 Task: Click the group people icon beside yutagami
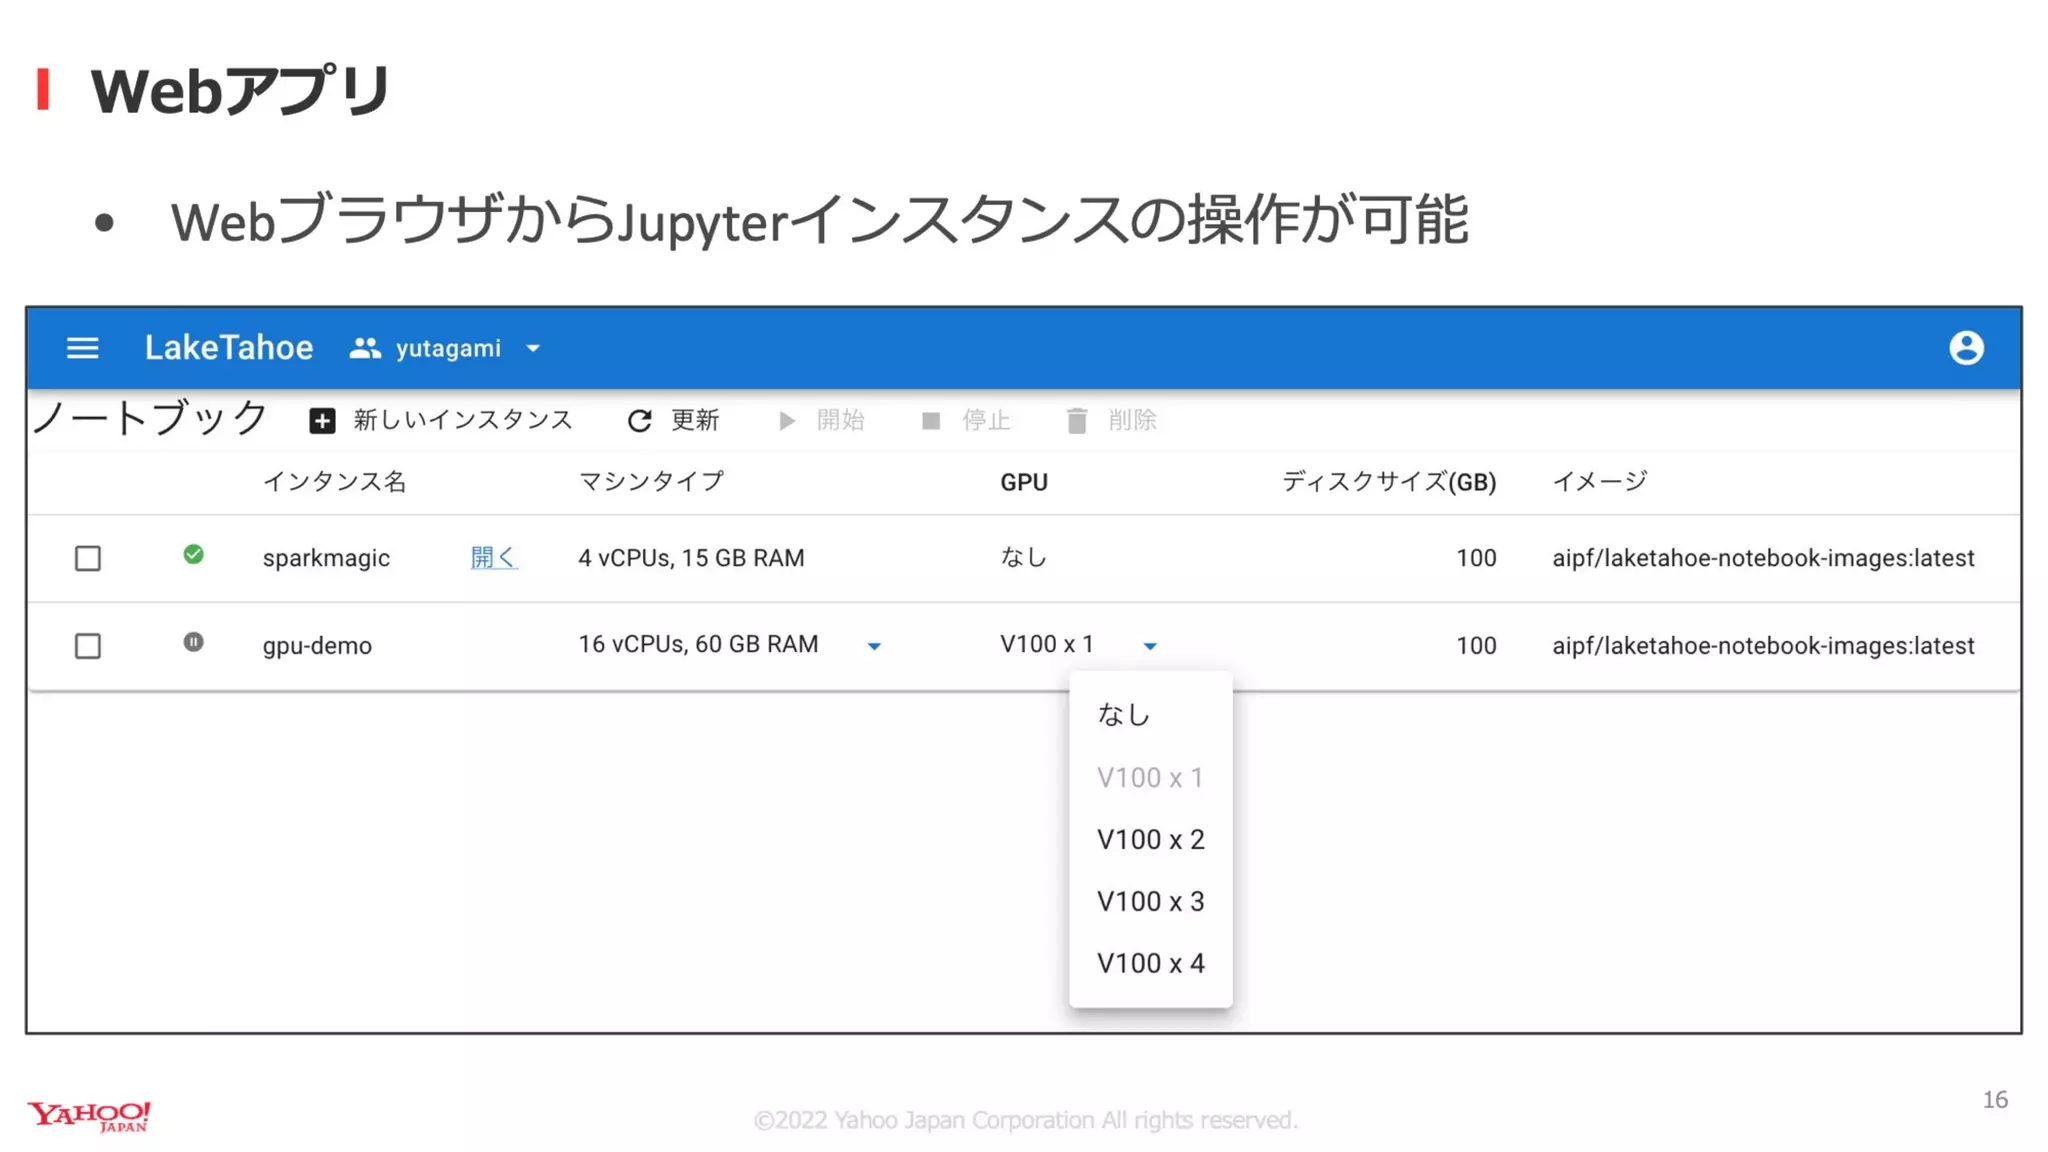365,348
